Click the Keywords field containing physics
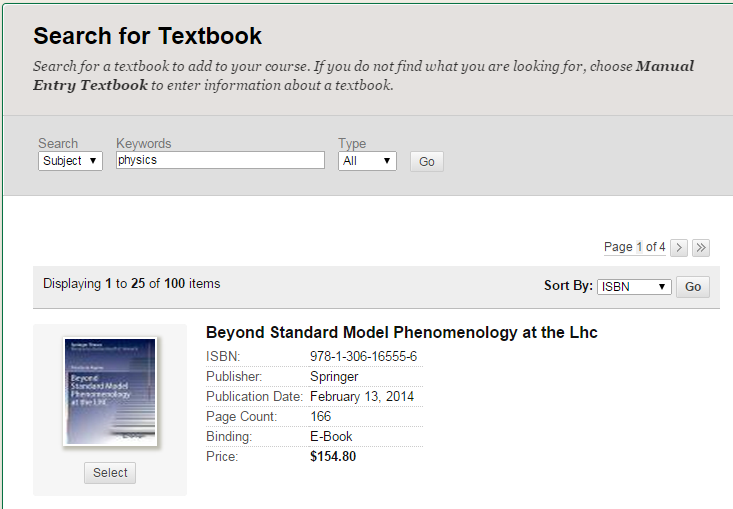 pos(220,160)
